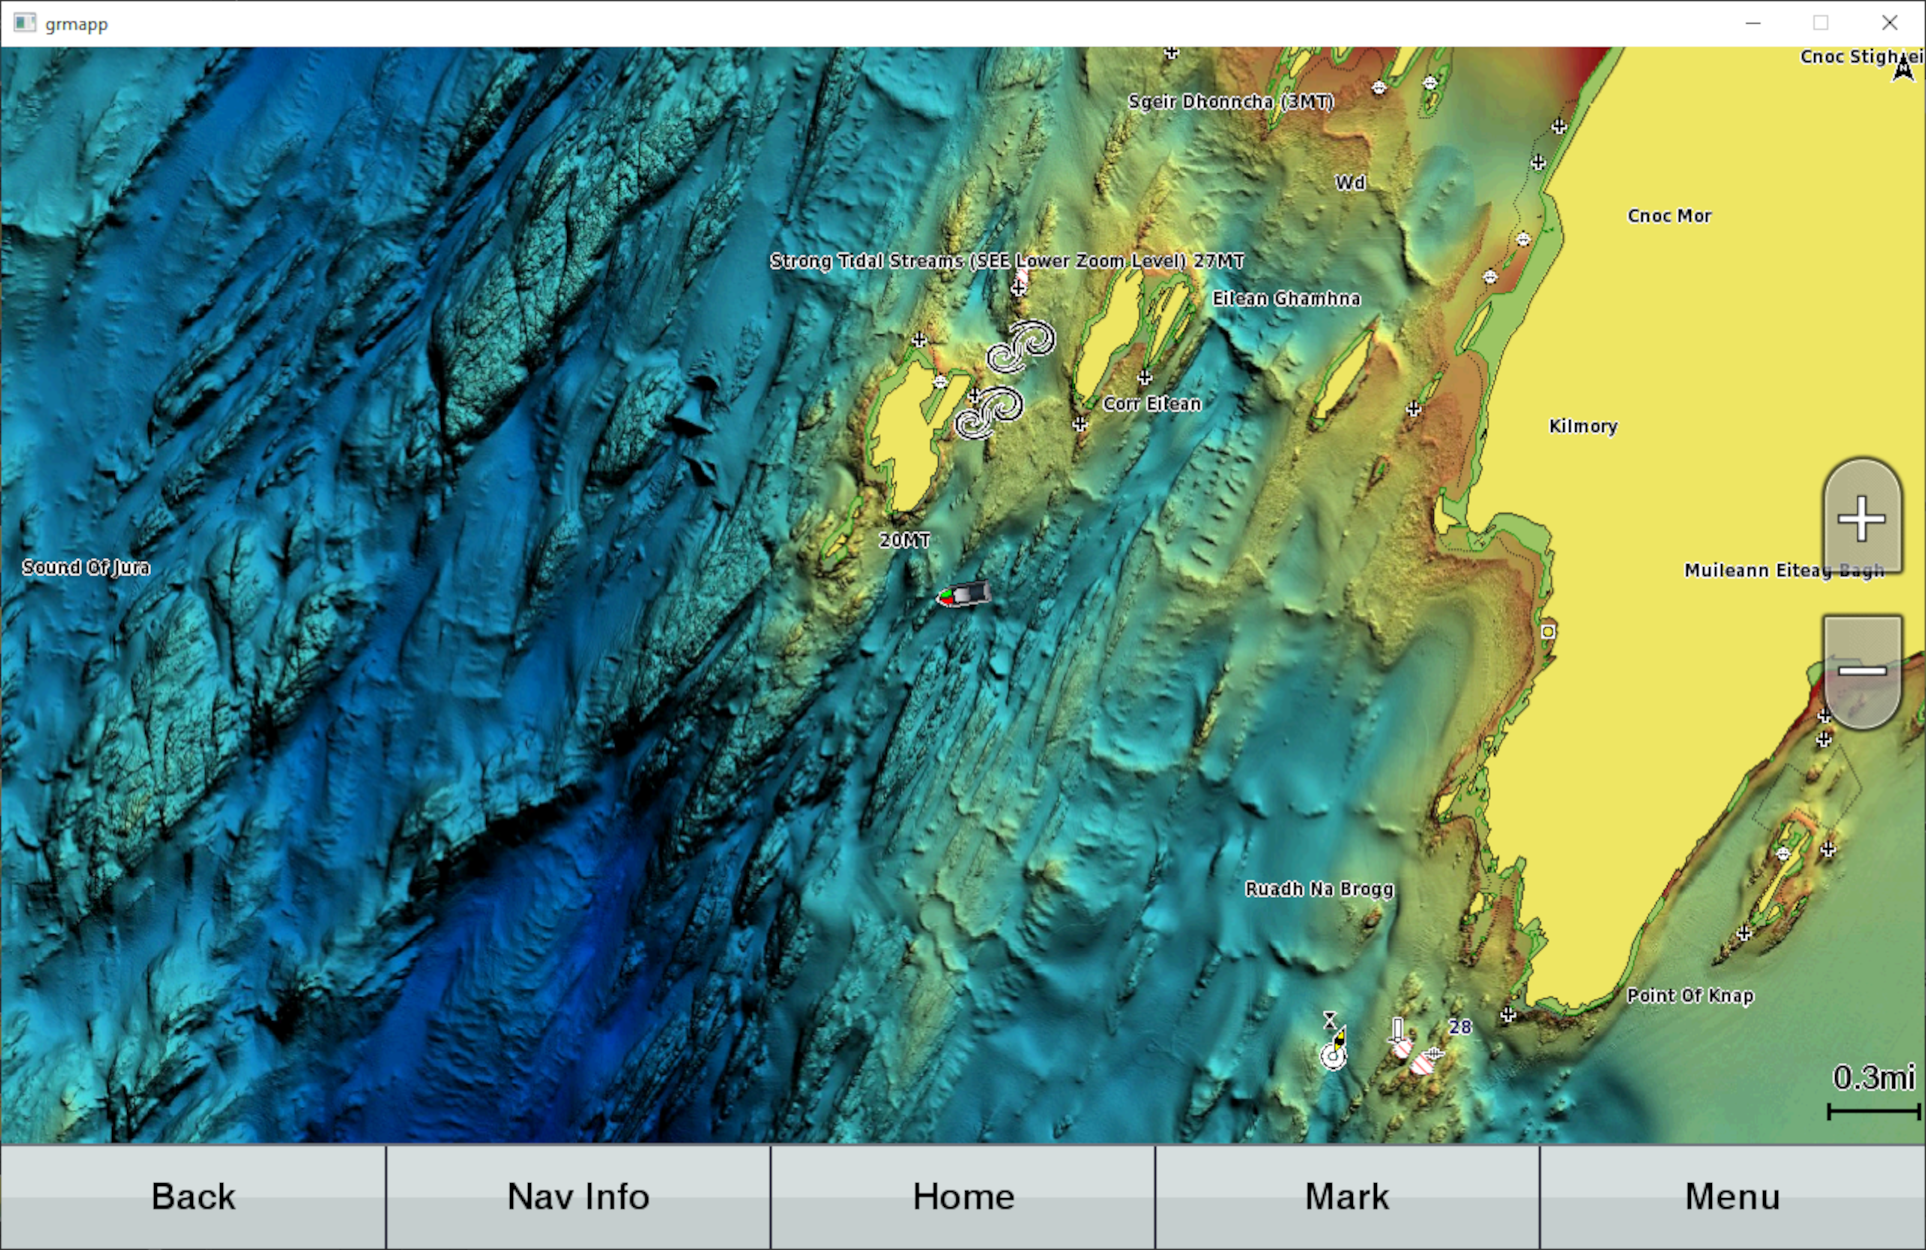Click the anchorage symbol near Muileann Eiteag Bagh
1926x1250 pixels.
tap(1548, 631)
